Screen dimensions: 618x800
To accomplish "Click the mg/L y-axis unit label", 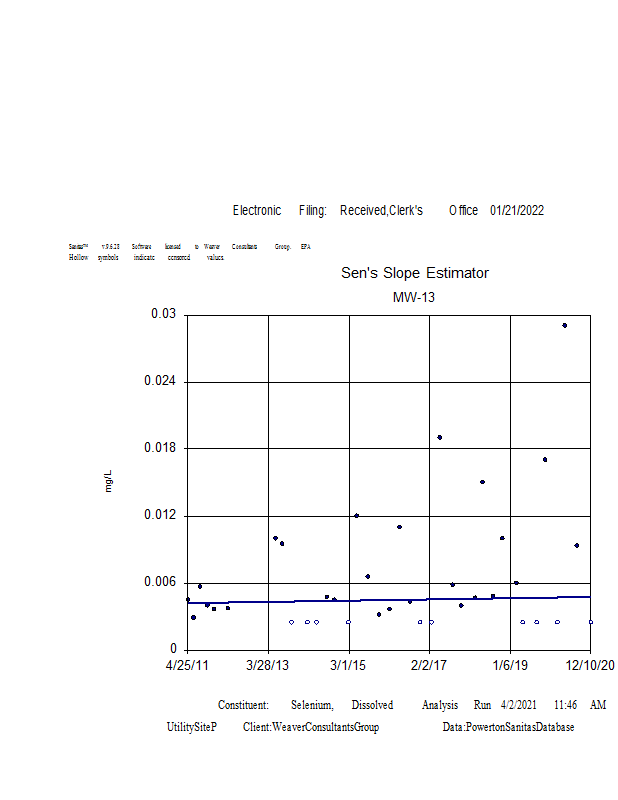I will (x=109, y=481).
